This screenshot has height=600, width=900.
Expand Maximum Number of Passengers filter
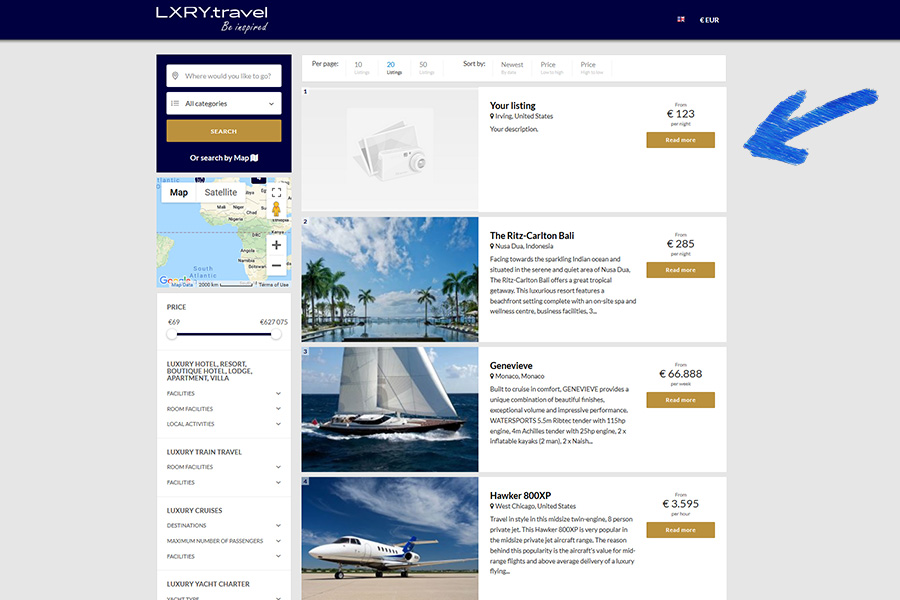click(224, 541)
